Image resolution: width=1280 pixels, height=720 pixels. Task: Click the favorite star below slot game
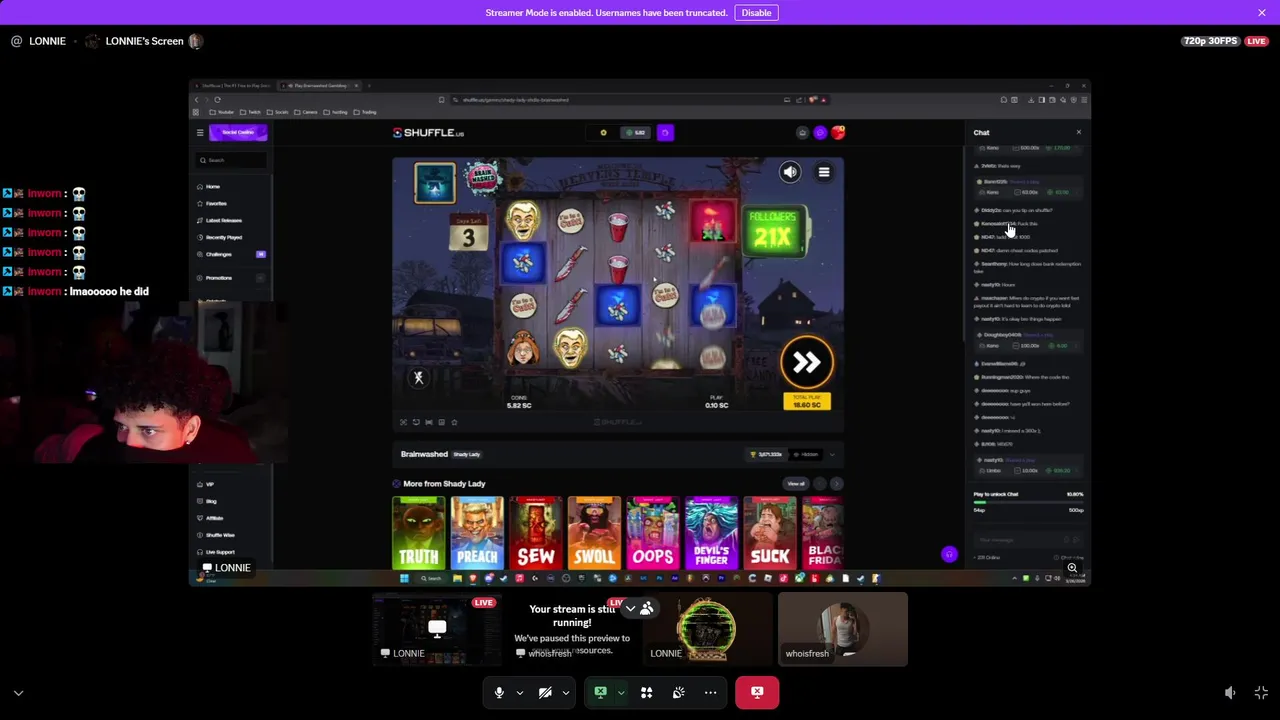coord(454,422)
